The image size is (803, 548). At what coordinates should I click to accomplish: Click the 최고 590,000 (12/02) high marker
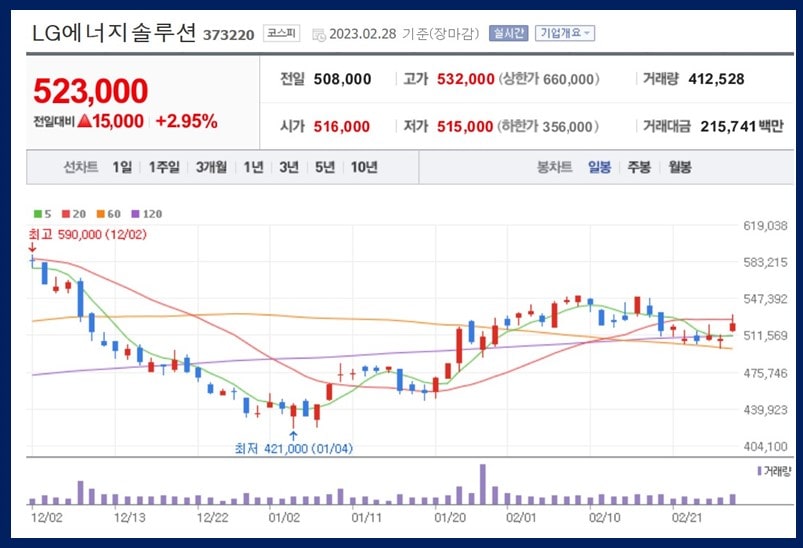(x=88, y=235)
